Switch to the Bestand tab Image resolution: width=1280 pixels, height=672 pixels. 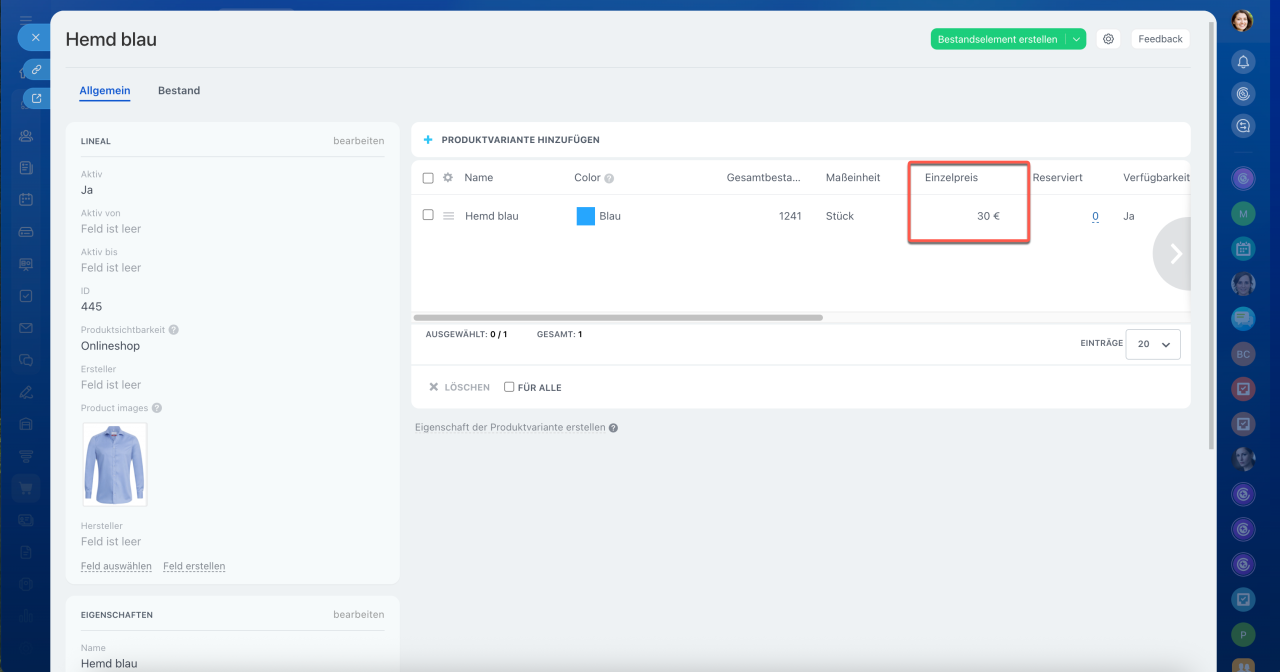pyautogui.click(x=179, y=90)
